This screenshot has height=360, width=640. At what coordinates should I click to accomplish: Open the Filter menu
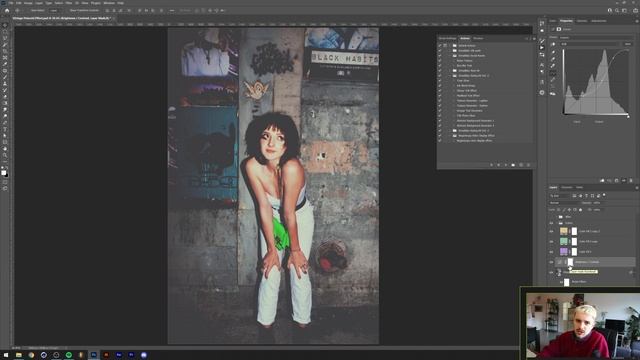(69, 3)
